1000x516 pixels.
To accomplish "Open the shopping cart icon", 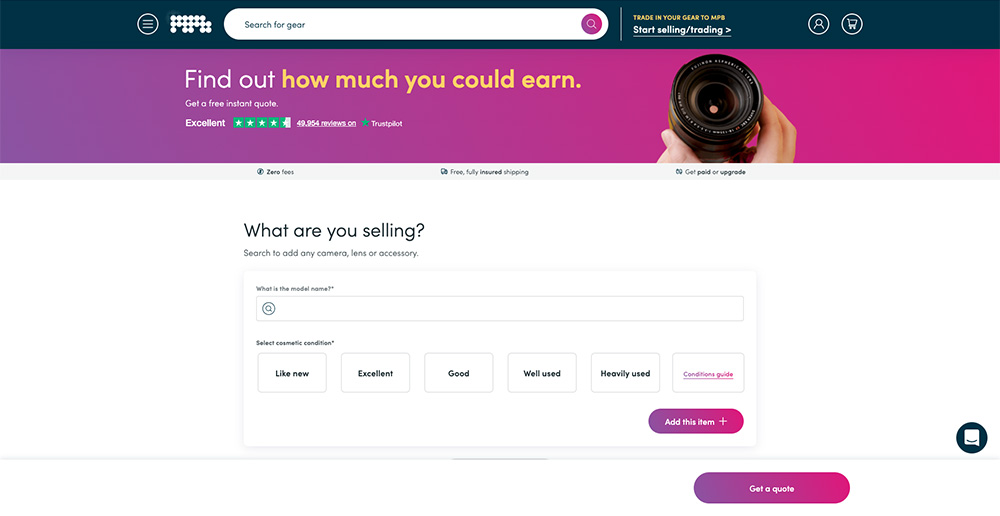I will 852,24.
